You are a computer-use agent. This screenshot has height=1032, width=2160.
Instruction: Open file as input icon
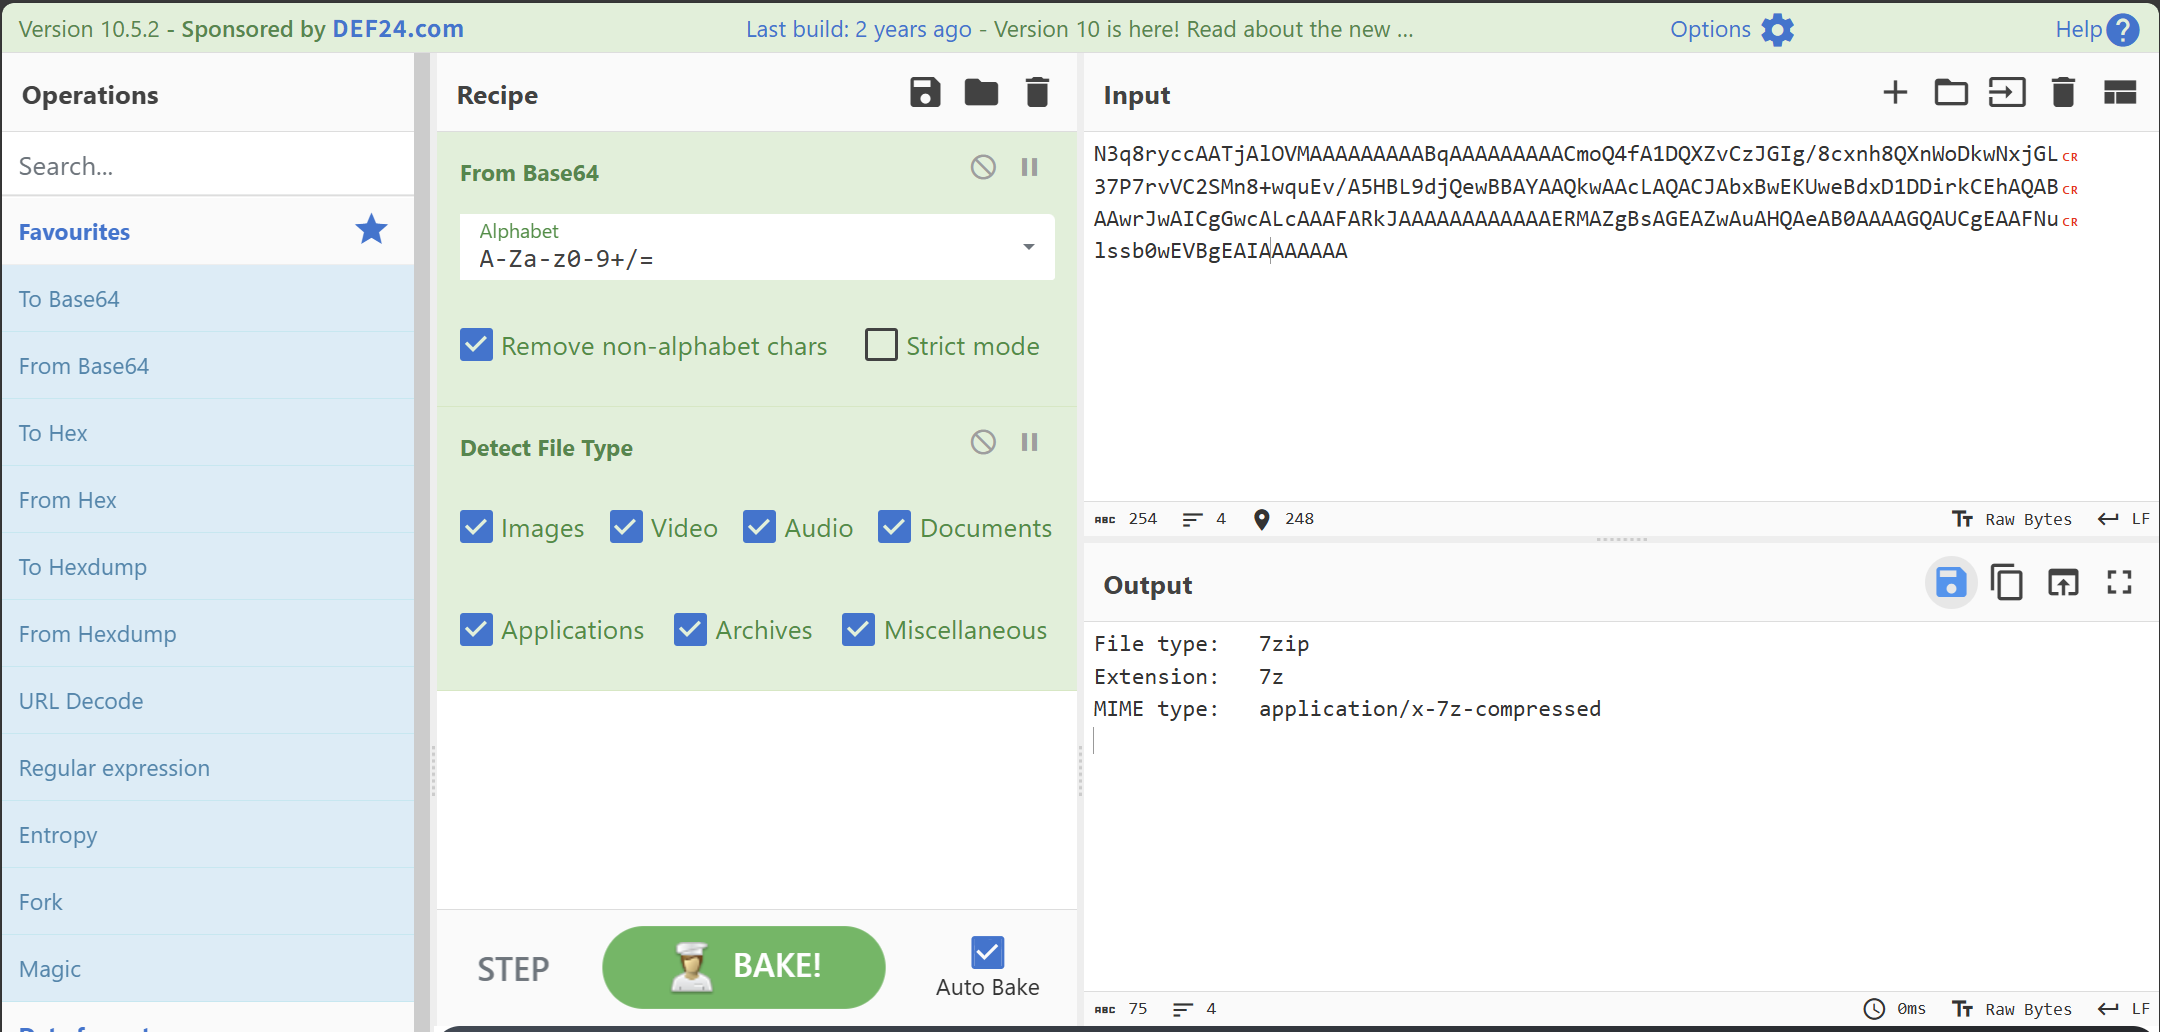point(2007,93)
